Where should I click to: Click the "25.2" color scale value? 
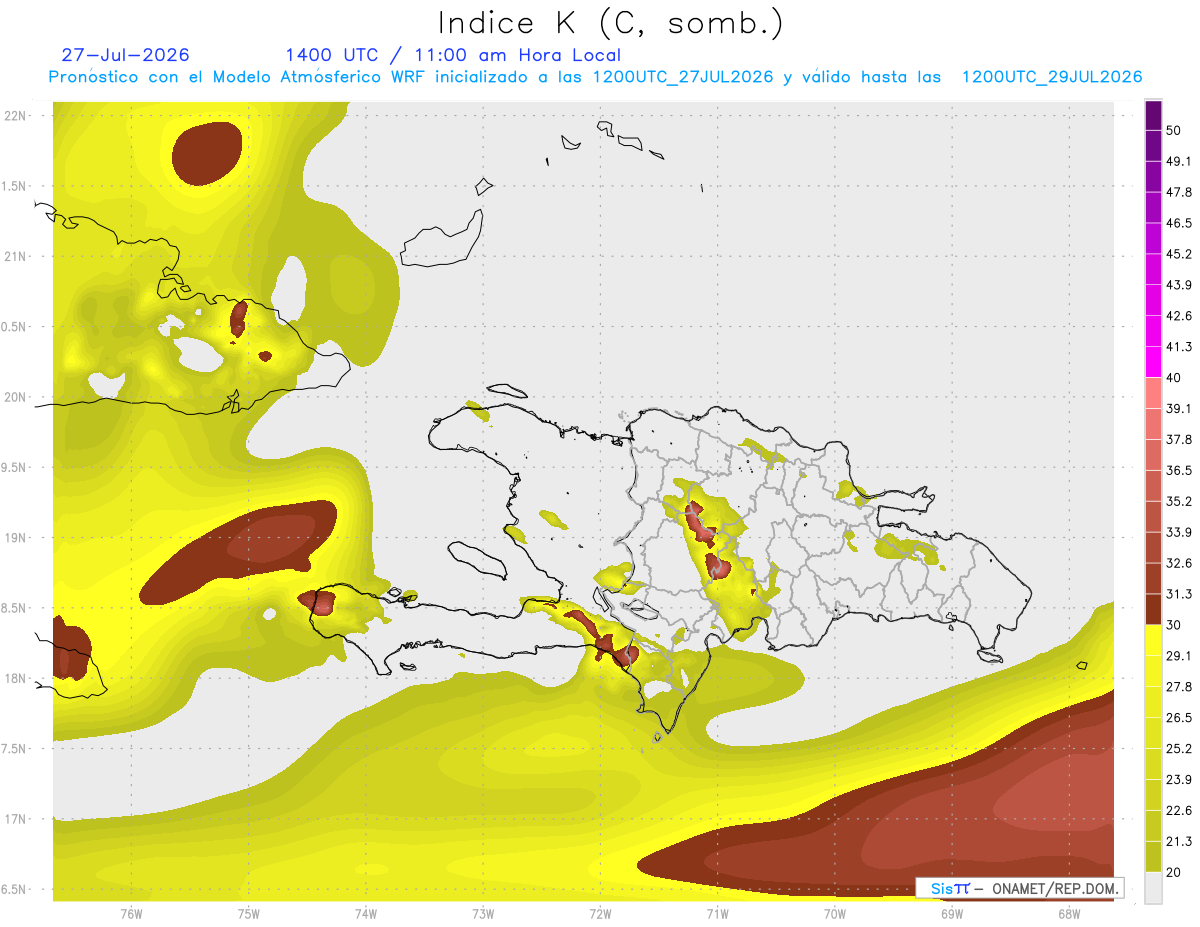(1179, 749)
